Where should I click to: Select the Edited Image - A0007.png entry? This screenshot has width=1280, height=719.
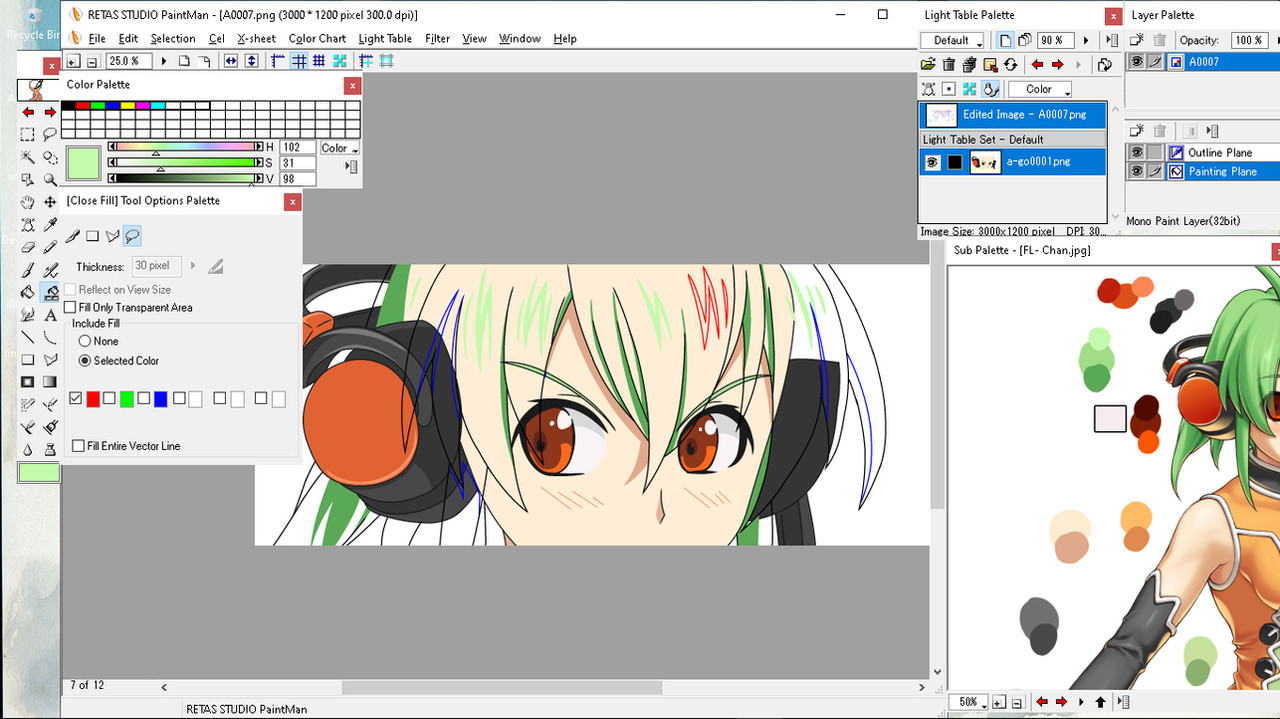click(1012, 115)
